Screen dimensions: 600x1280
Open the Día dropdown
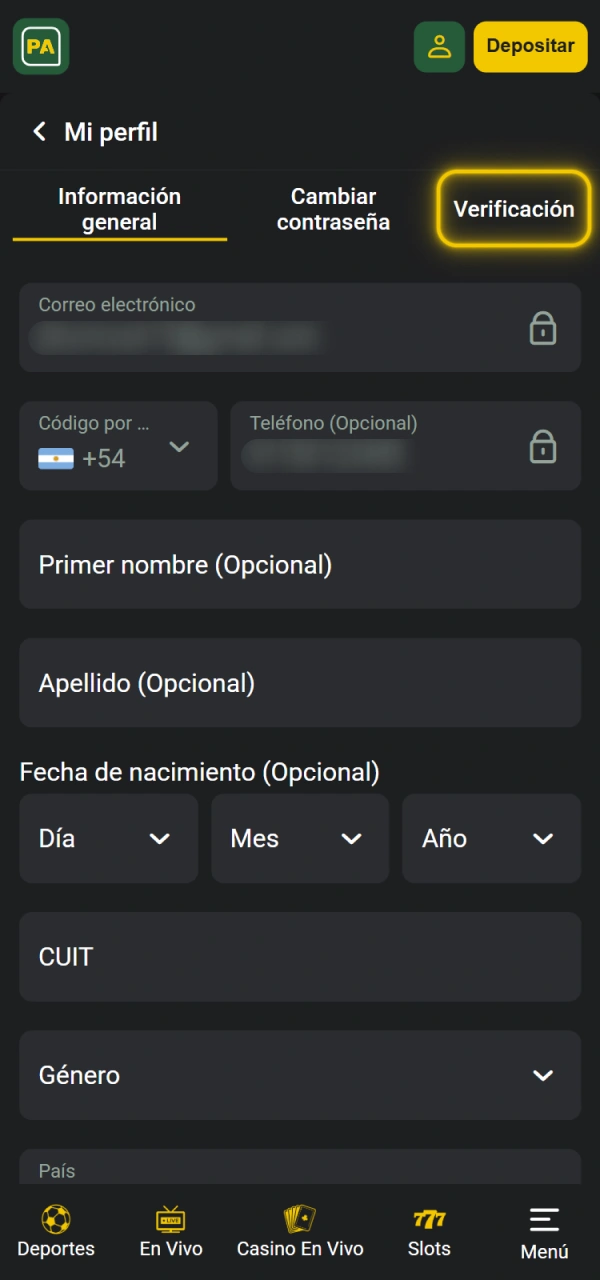pyautogui.click(x=108, y=838)
